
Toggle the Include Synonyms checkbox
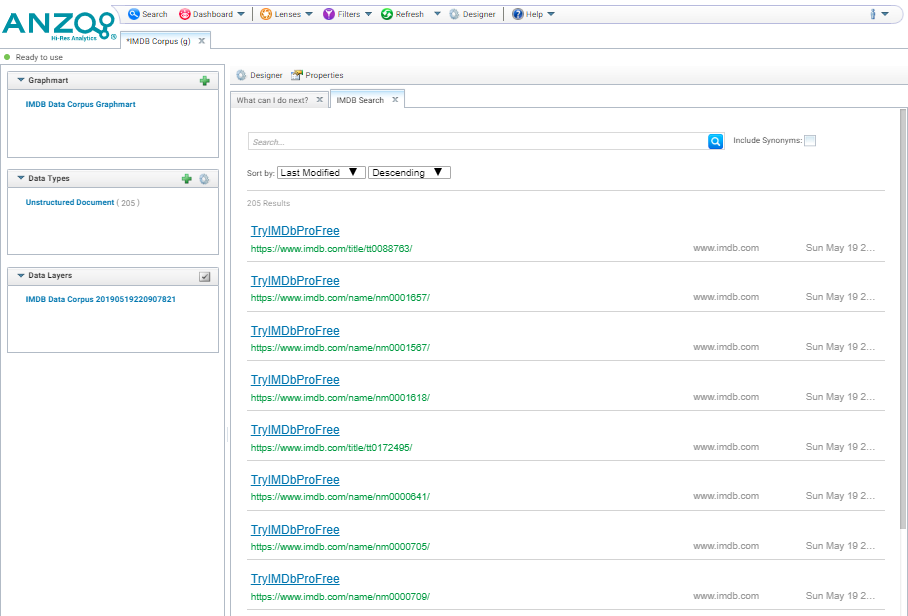810,141
